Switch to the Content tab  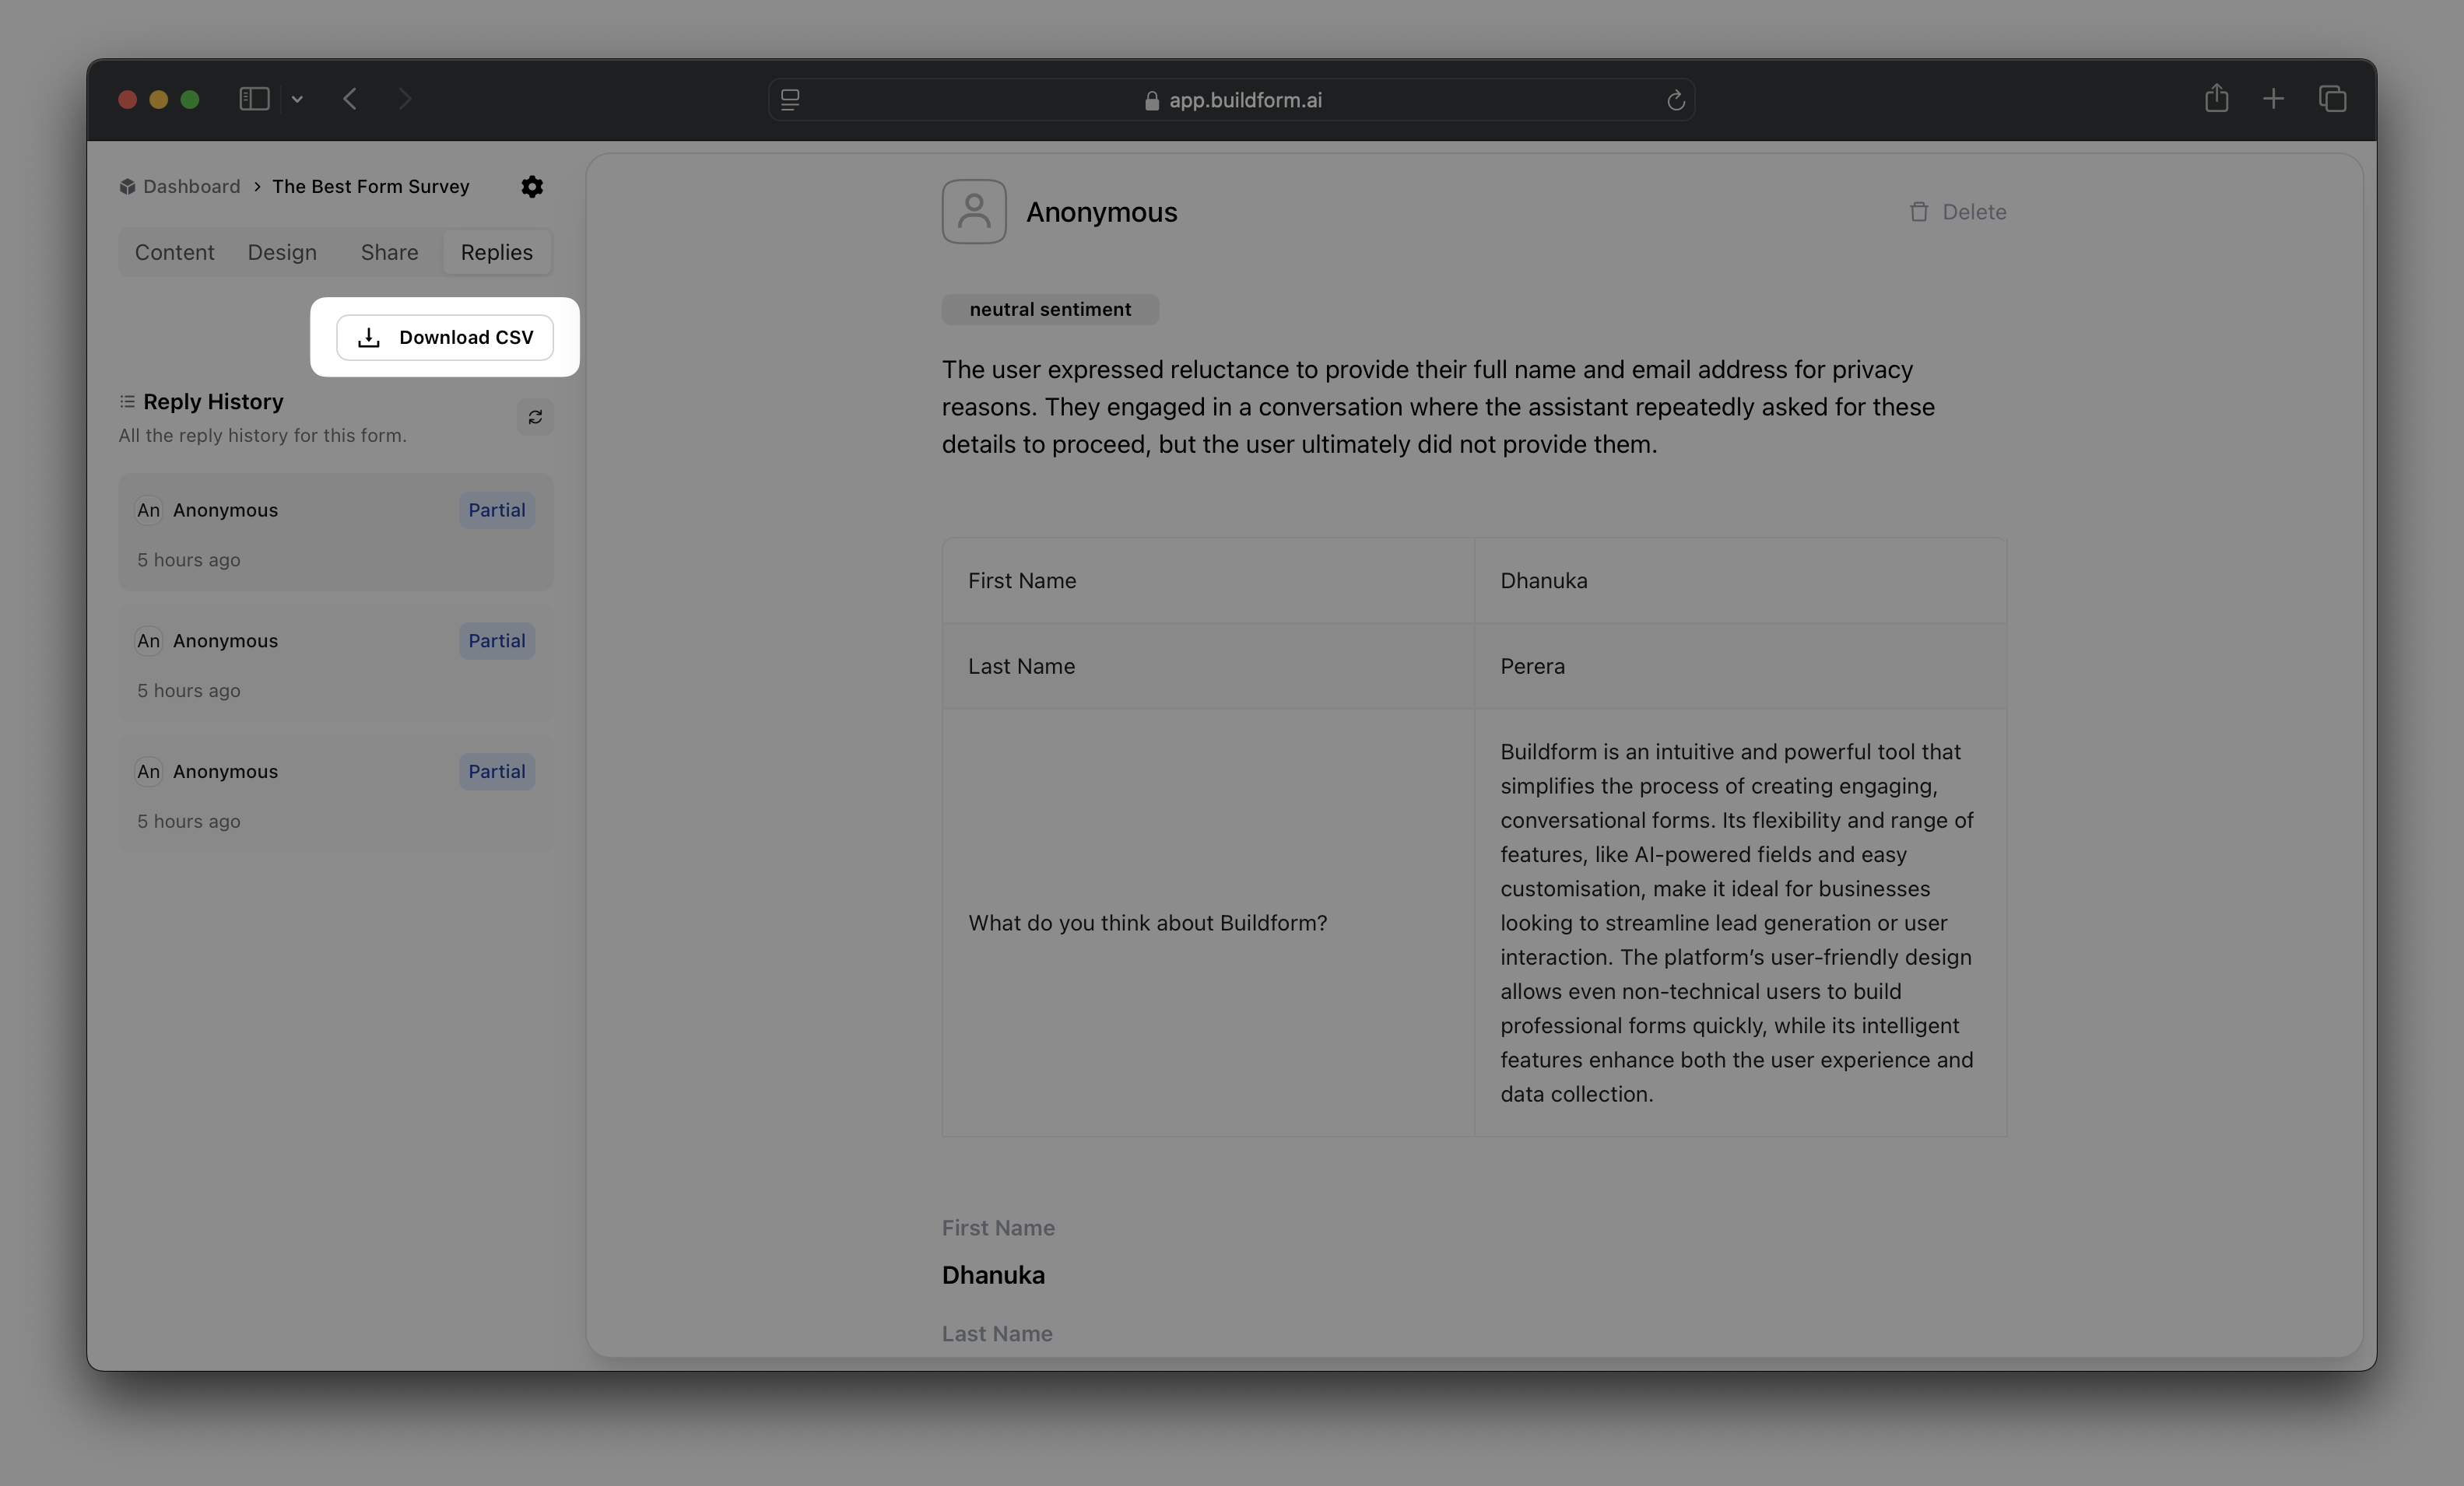coord(175,252)
